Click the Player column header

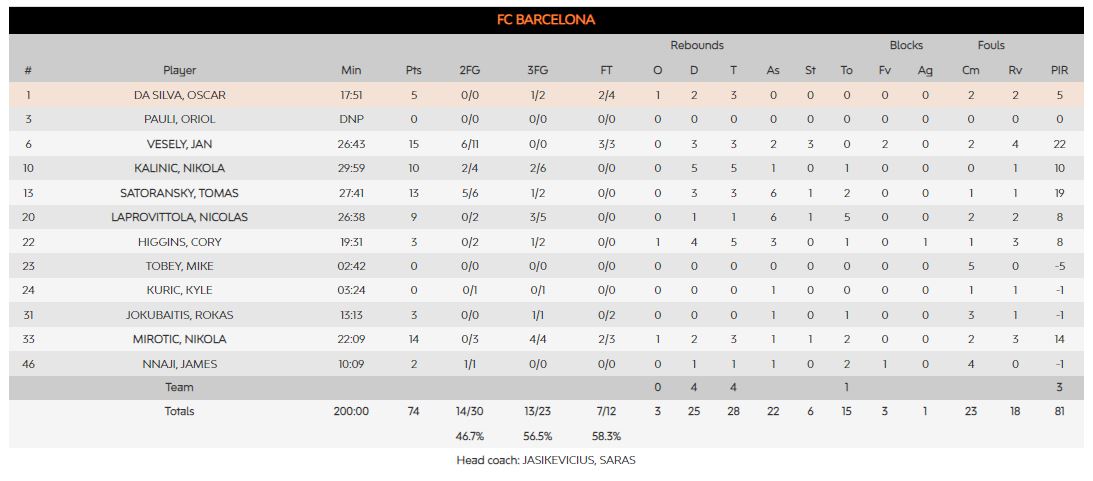(x=180, y=70)
